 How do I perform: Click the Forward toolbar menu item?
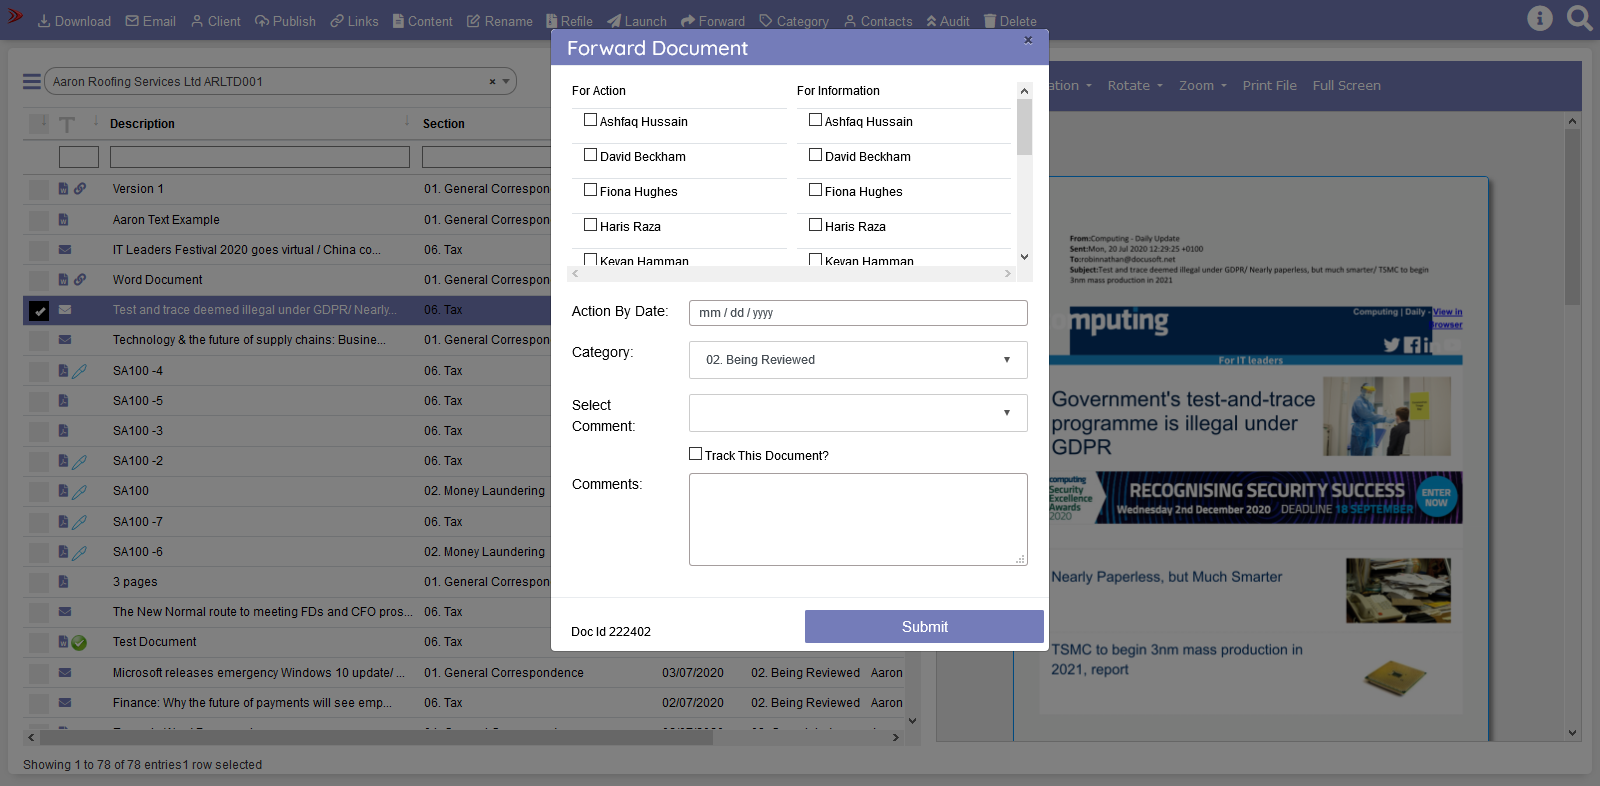[x=713, y=21]
